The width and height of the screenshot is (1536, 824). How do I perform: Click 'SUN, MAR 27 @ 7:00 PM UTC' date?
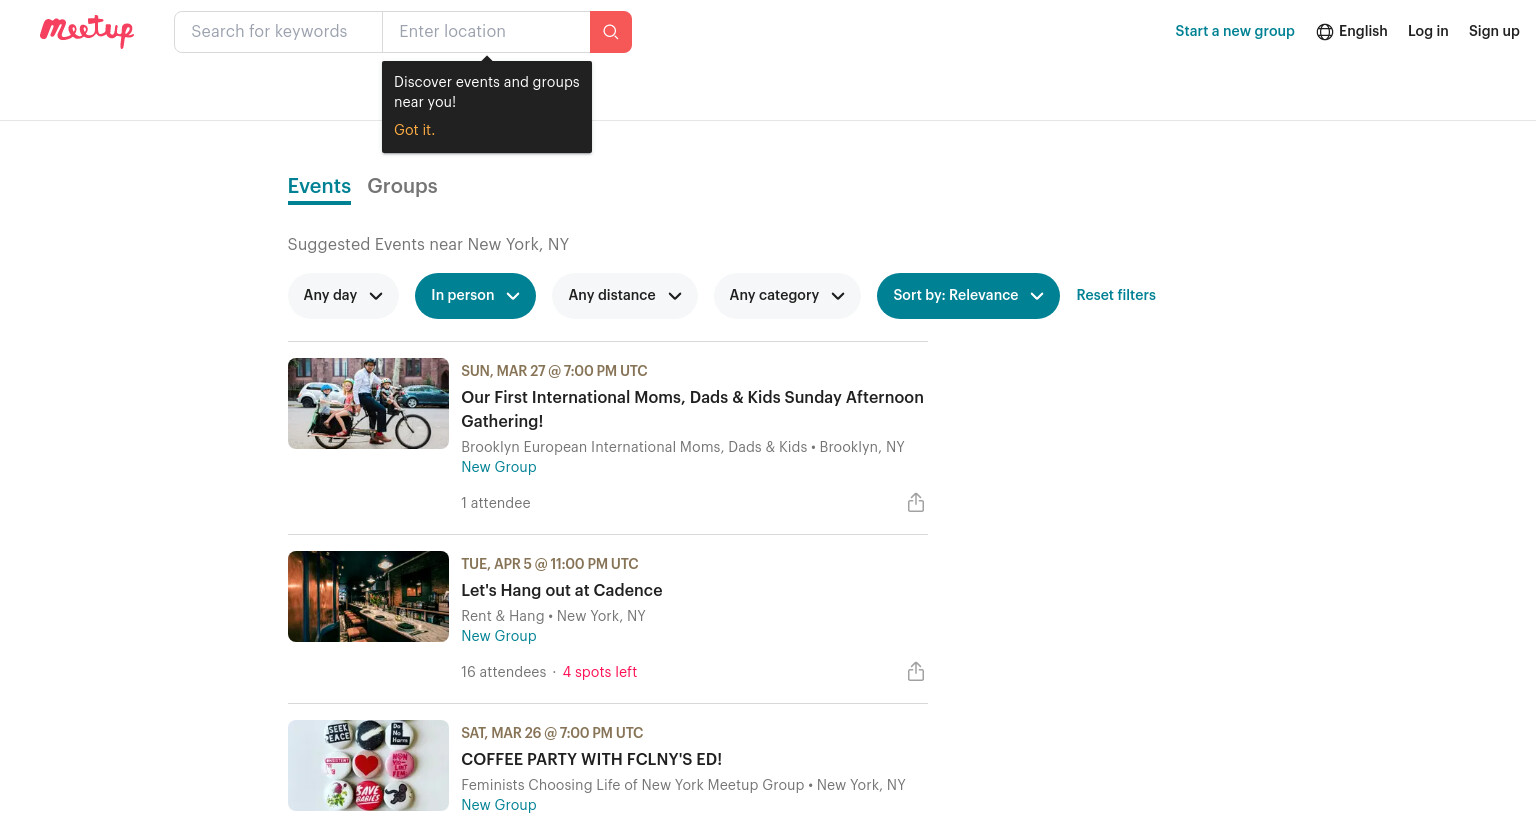coord(554,371)
